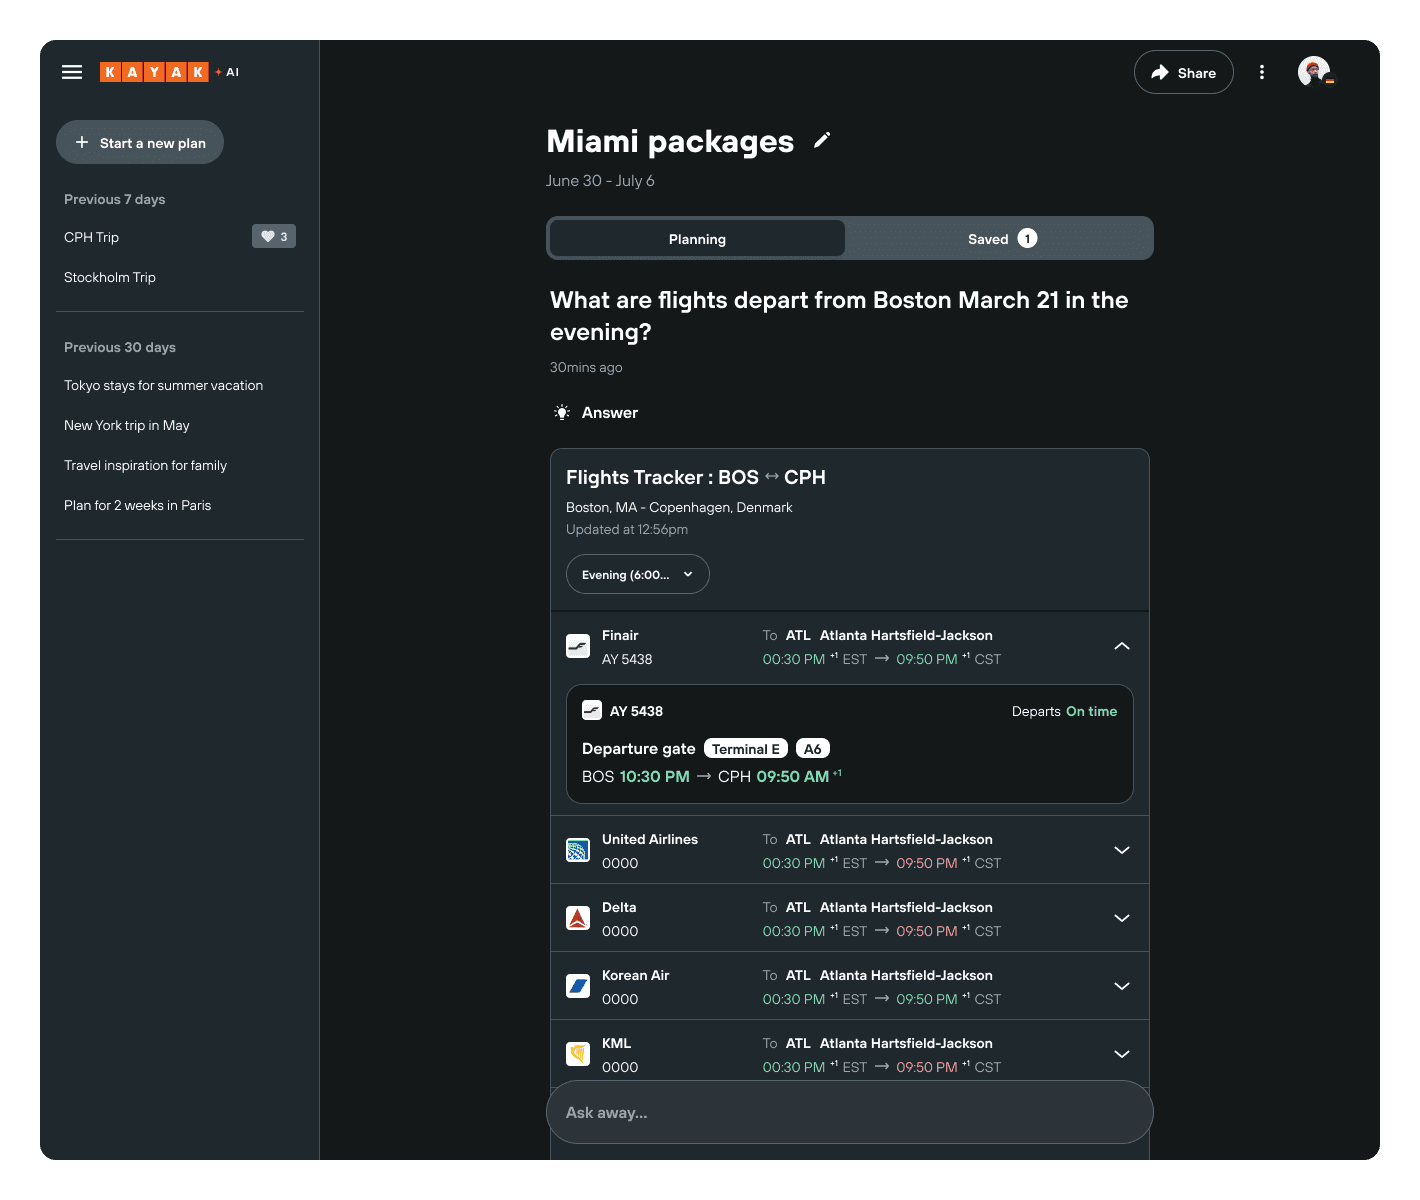Expand the Delta flight row

[x=1122, y=919]
